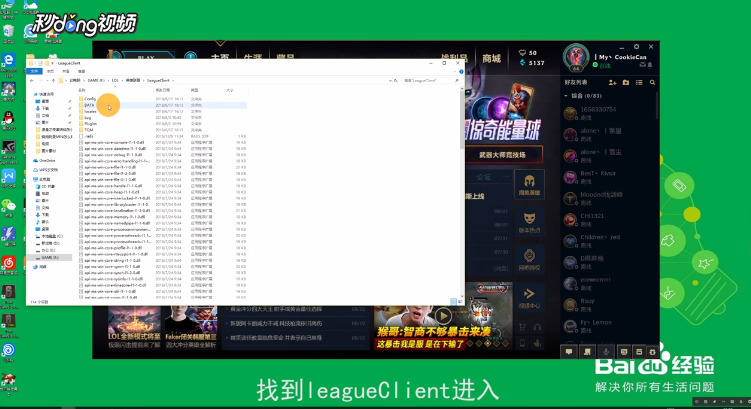The image size is (751, 409).
Task: Click the friend search magnifier icon
Action: click(652, 82)
